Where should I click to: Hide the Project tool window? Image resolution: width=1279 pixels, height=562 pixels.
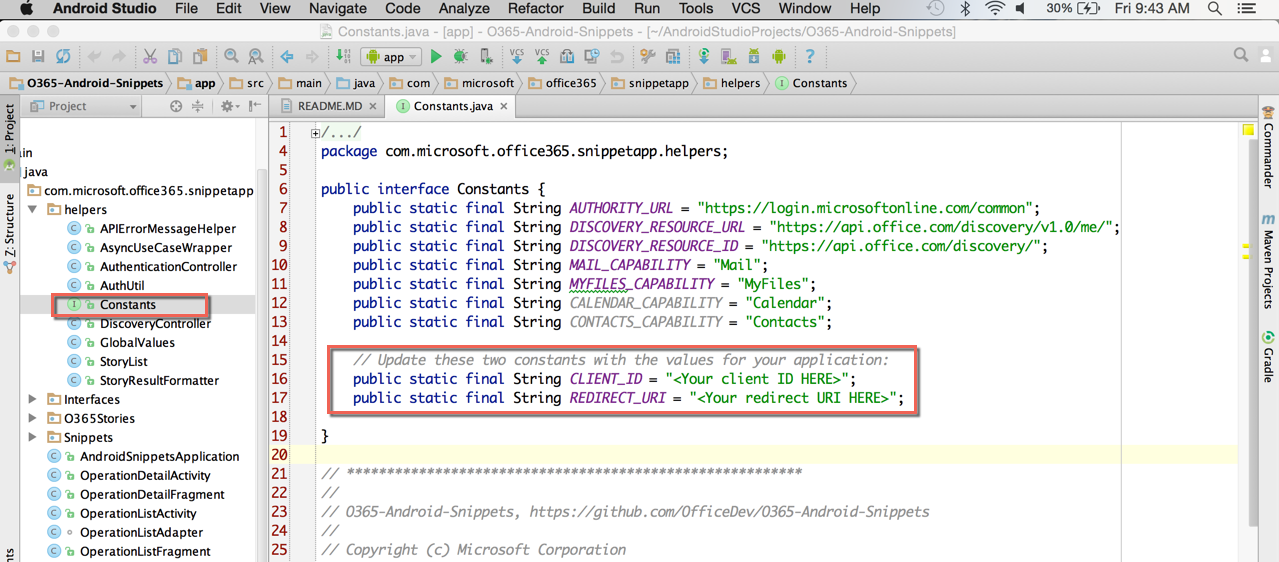[255, 106]
